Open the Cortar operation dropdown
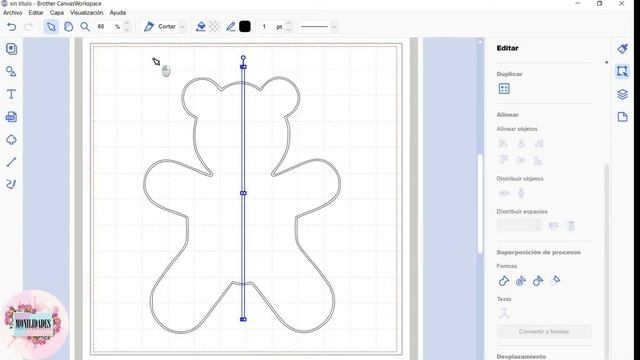 [x=182, y=27]
